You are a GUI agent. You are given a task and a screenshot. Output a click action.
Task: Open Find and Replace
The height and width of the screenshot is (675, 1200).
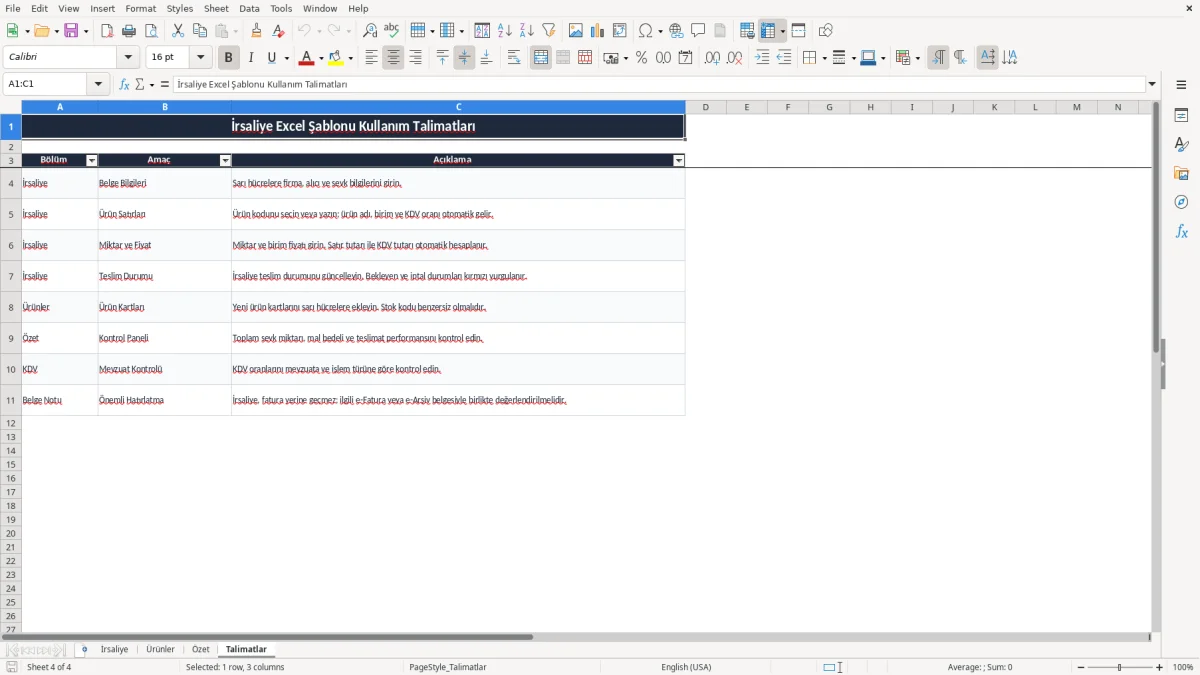point(370,31)
